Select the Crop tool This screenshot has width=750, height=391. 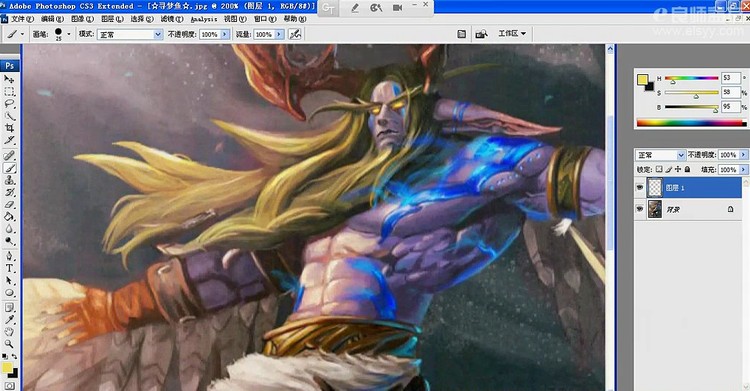coord(9,128)
